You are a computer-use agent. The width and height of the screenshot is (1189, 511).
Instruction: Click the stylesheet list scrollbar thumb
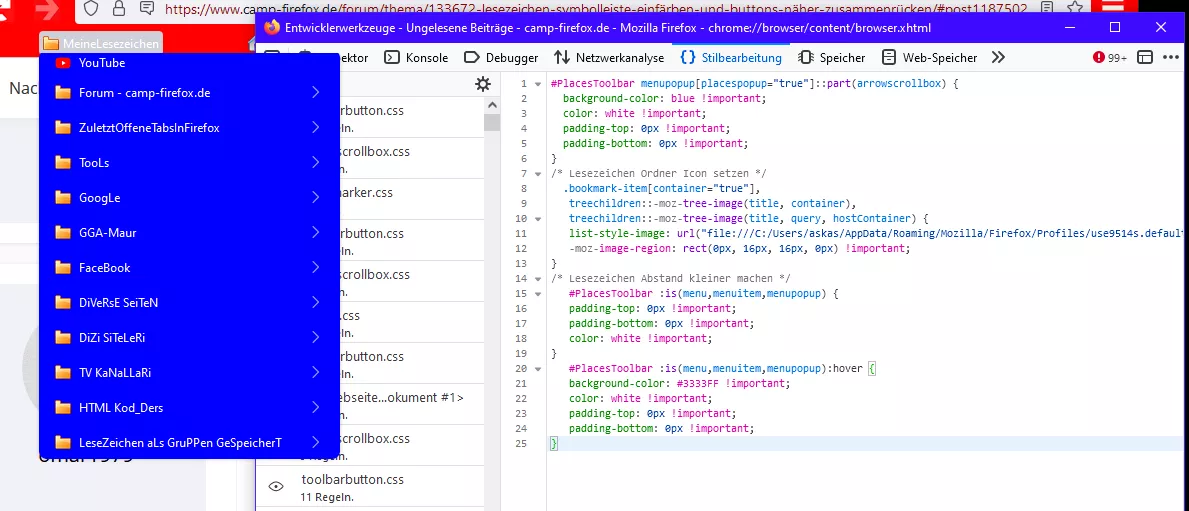point(491,123)
